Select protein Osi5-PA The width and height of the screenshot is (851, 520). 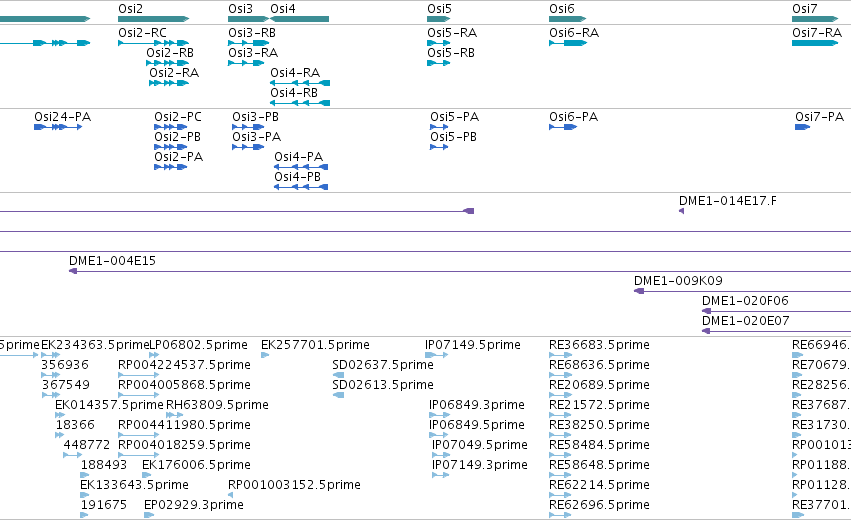(455, 117)
